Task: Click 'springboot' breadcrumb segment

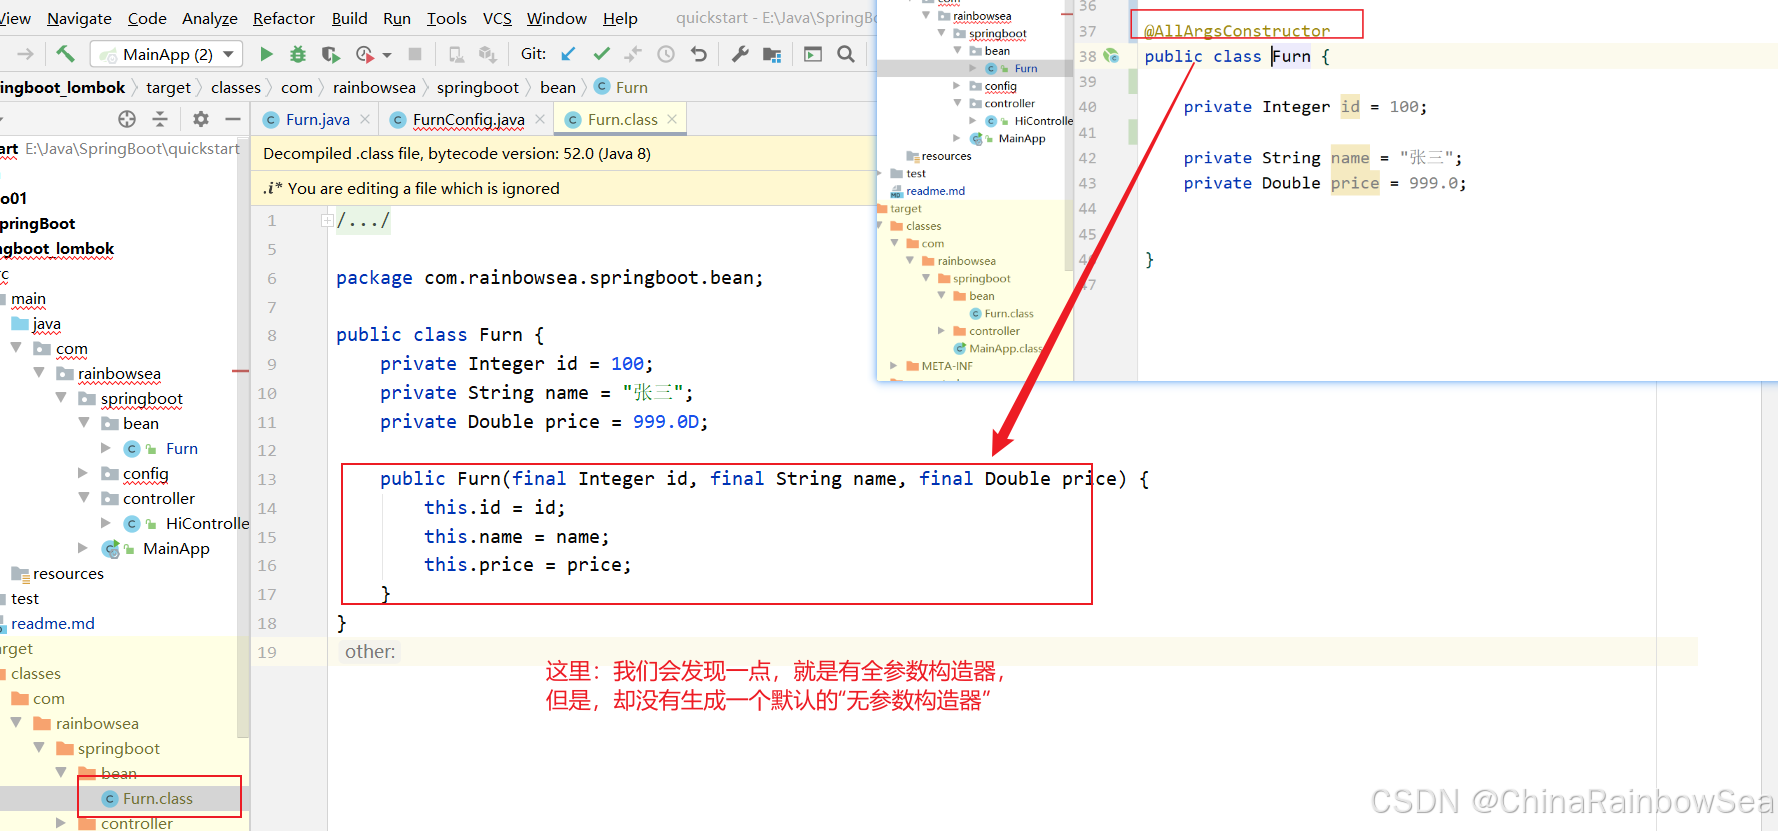Action: pyautogui.click(x=478, y=87)
